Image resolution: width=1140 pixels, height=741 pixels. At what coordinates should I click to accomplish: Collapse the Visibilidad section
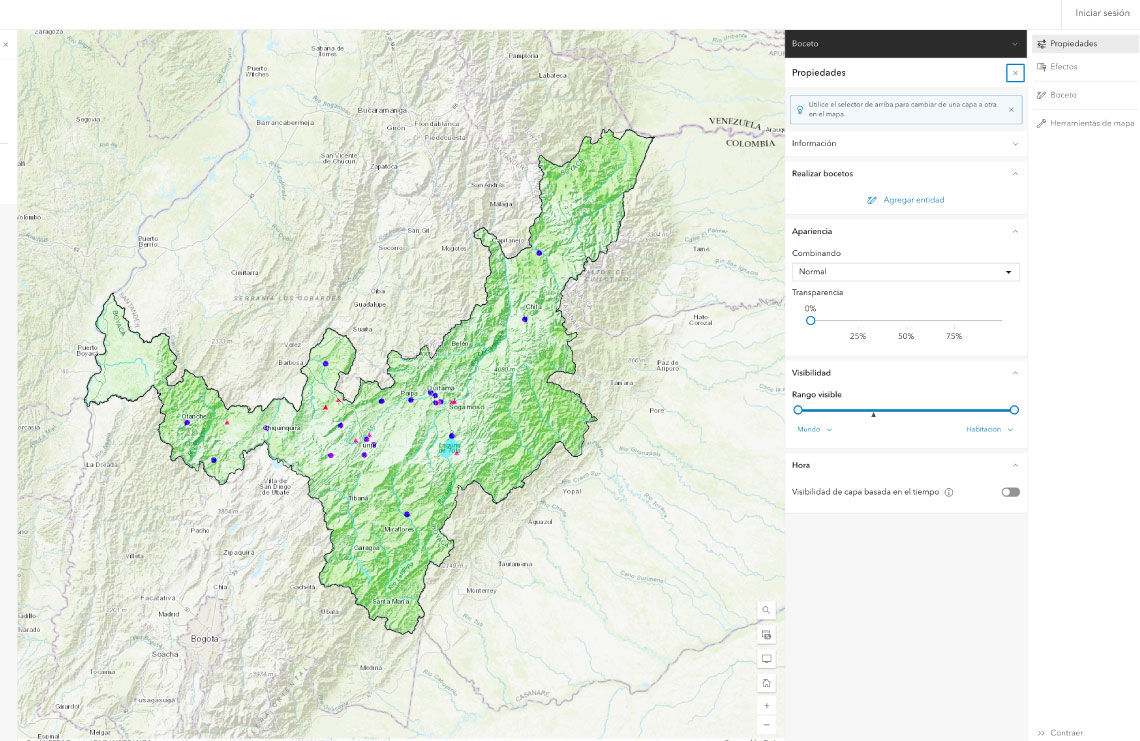[1015, 373]
